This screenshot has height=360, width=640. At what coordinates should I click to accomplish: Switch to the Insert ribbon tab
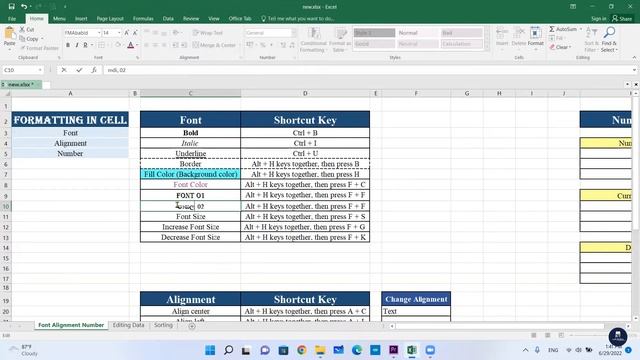point(81,18)
